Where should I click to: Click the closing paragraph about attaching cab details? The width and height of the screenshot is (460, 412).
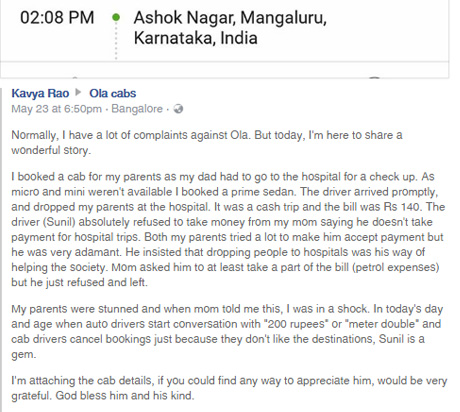click(x=229, y=388)
